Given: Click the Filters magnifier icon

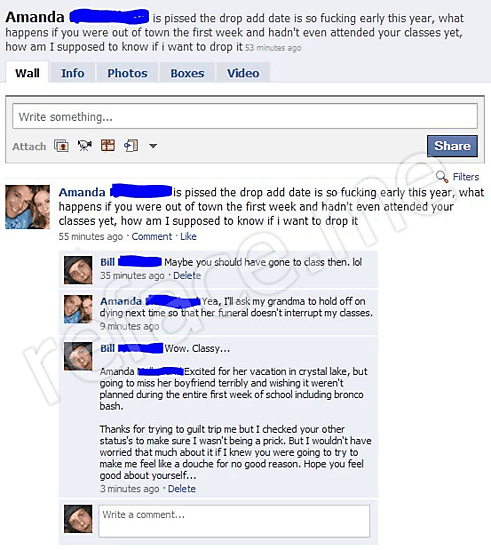Looking at the screenshot, I should pos(442,176).
